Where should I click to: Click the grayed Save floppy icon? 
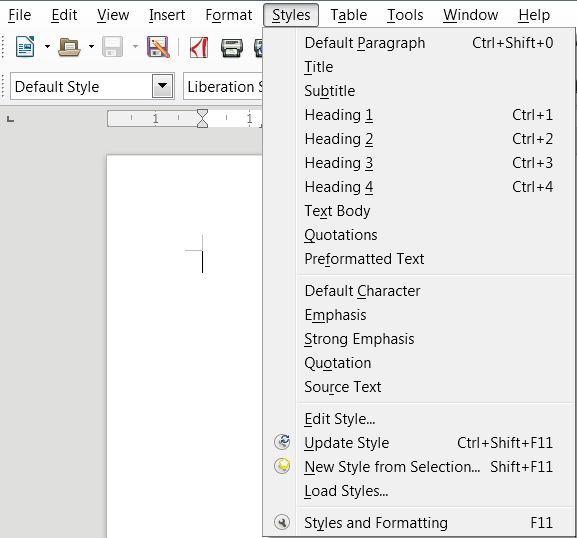pyautogui.click(x=112, y=47)
